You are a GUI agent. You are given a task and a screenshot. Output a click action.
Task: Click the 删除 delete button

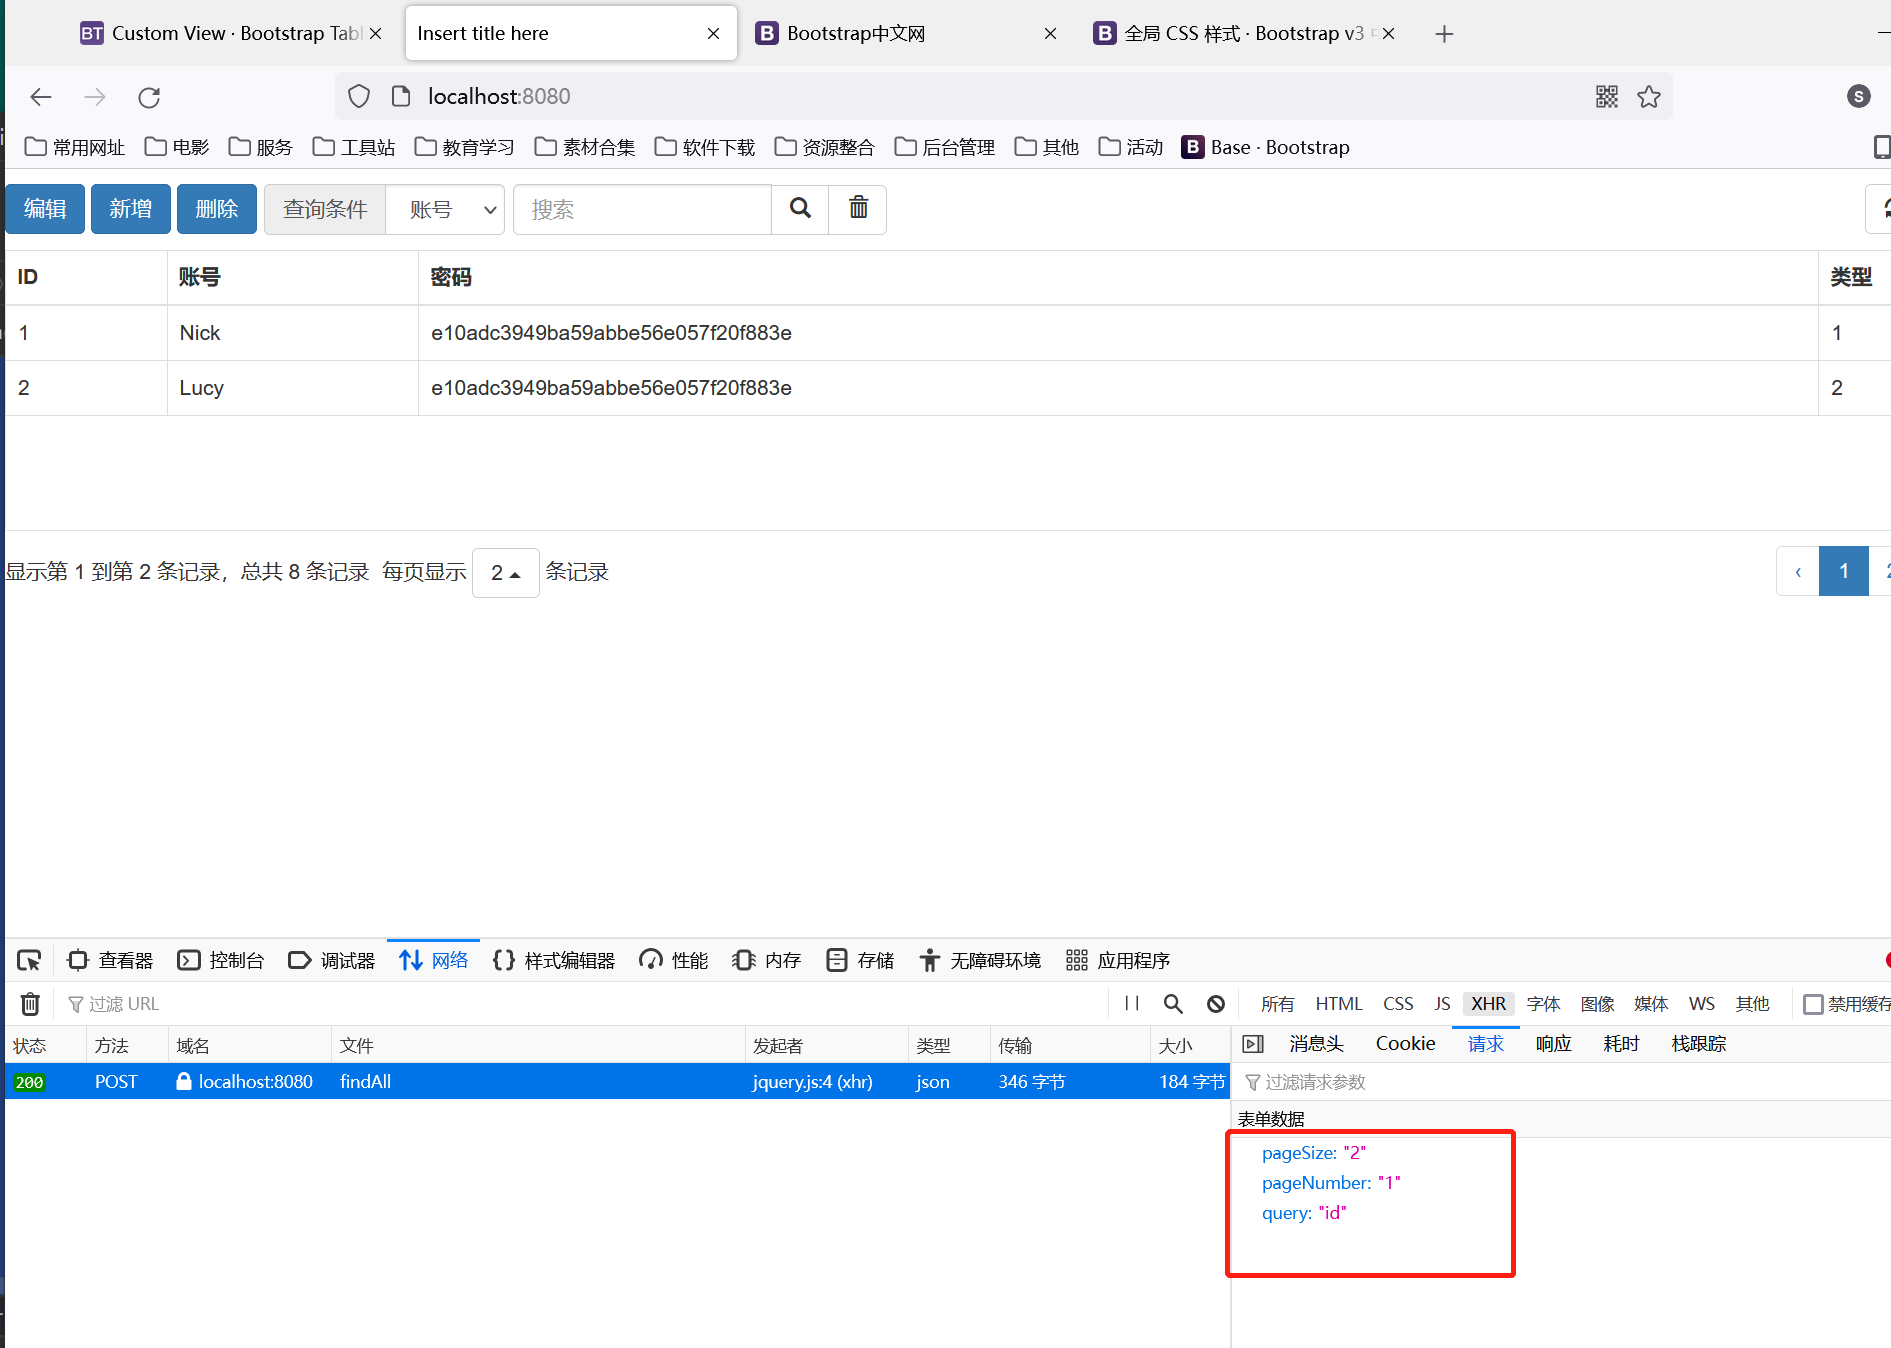(x=217, y=209)
